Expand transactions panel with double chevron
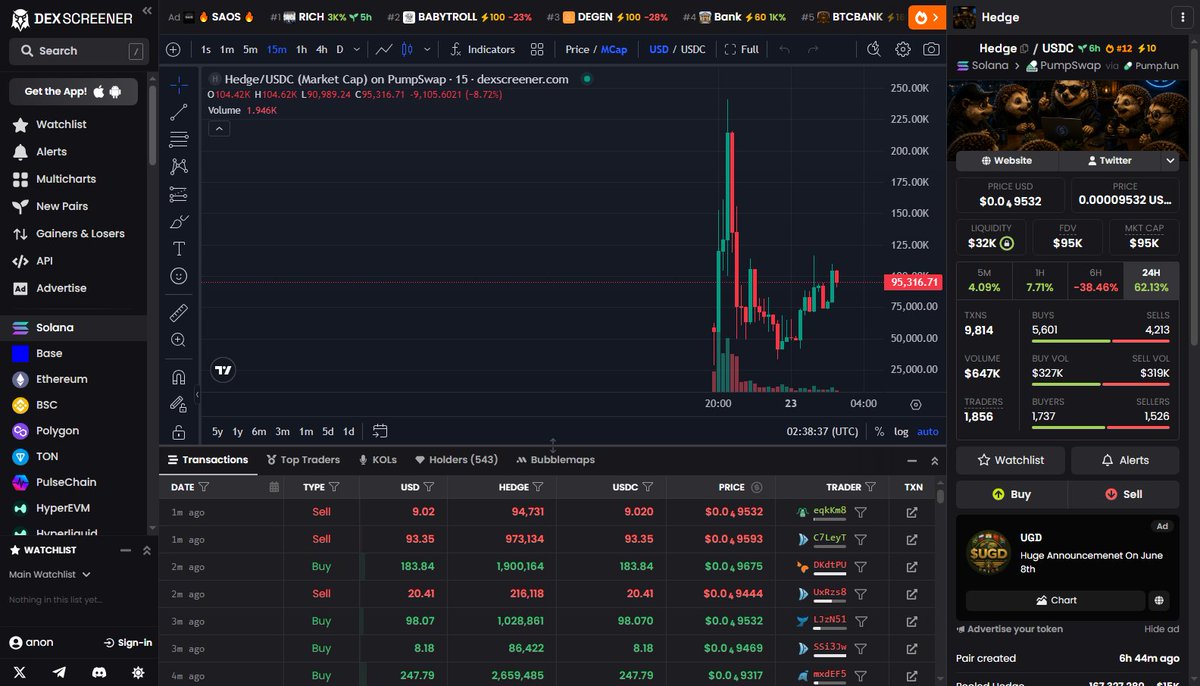This screenshot has width=1200, height=686. pyautogui.click(x=935, y=461)
